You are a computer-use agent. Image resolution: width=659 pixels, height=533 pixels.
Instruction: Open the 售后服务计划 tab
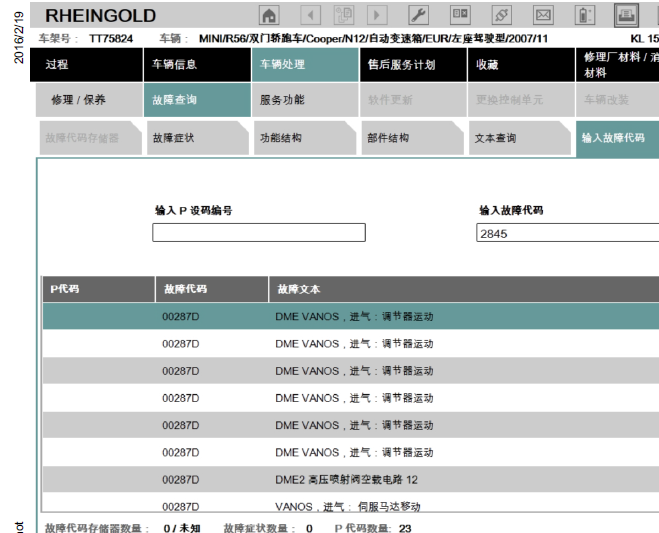(413, 64)
